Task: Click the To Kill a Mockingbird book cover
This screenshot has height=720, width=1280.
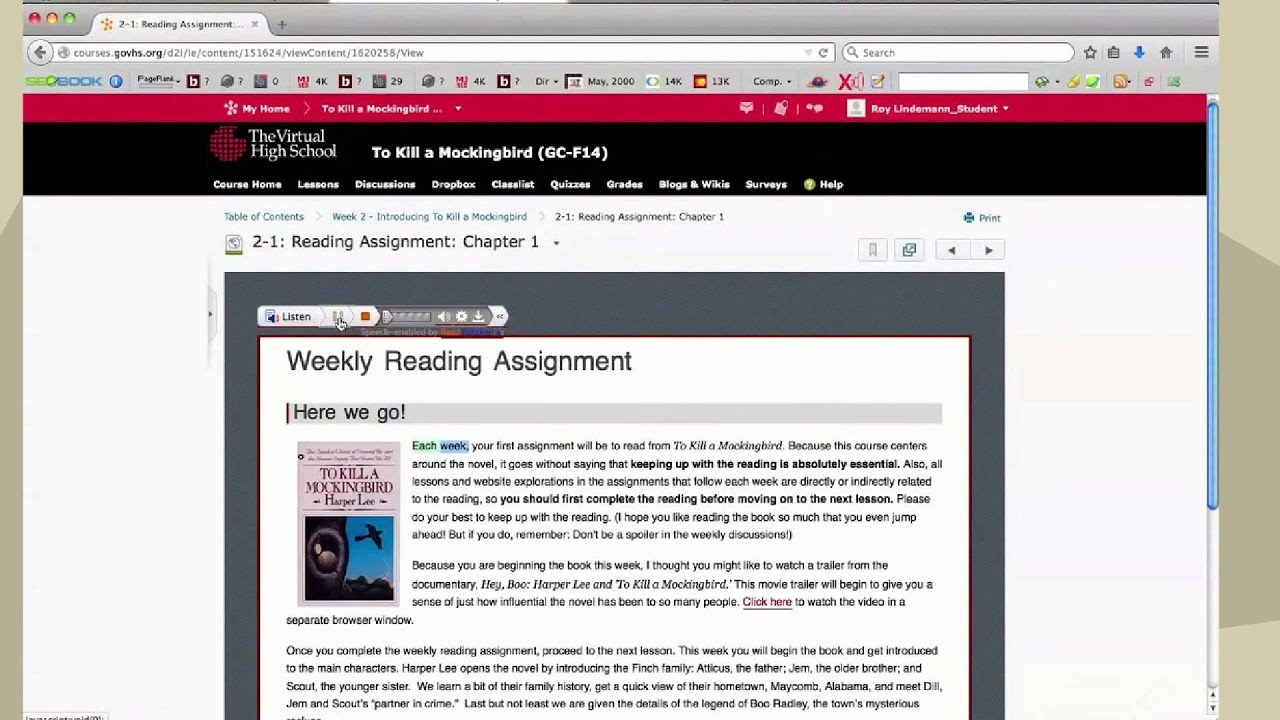Action: point(348,524)
